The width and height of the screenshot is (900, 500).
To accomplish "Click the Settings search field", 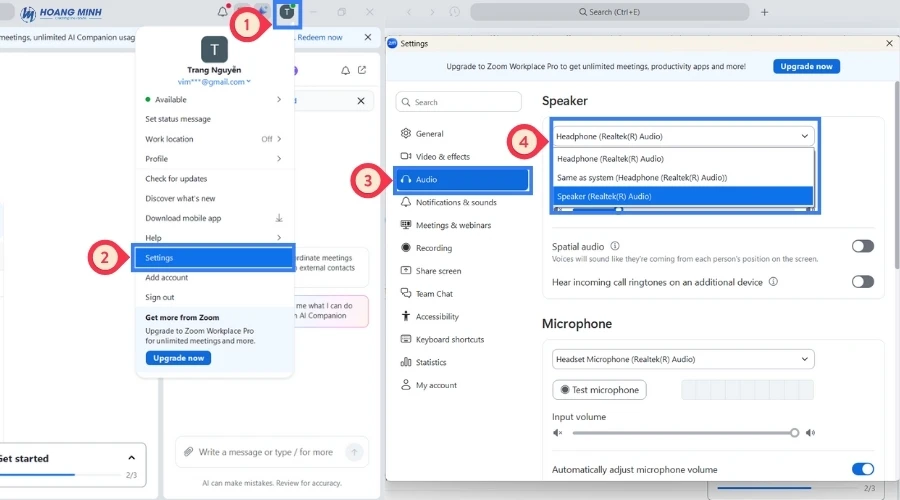I will (459, 102).
